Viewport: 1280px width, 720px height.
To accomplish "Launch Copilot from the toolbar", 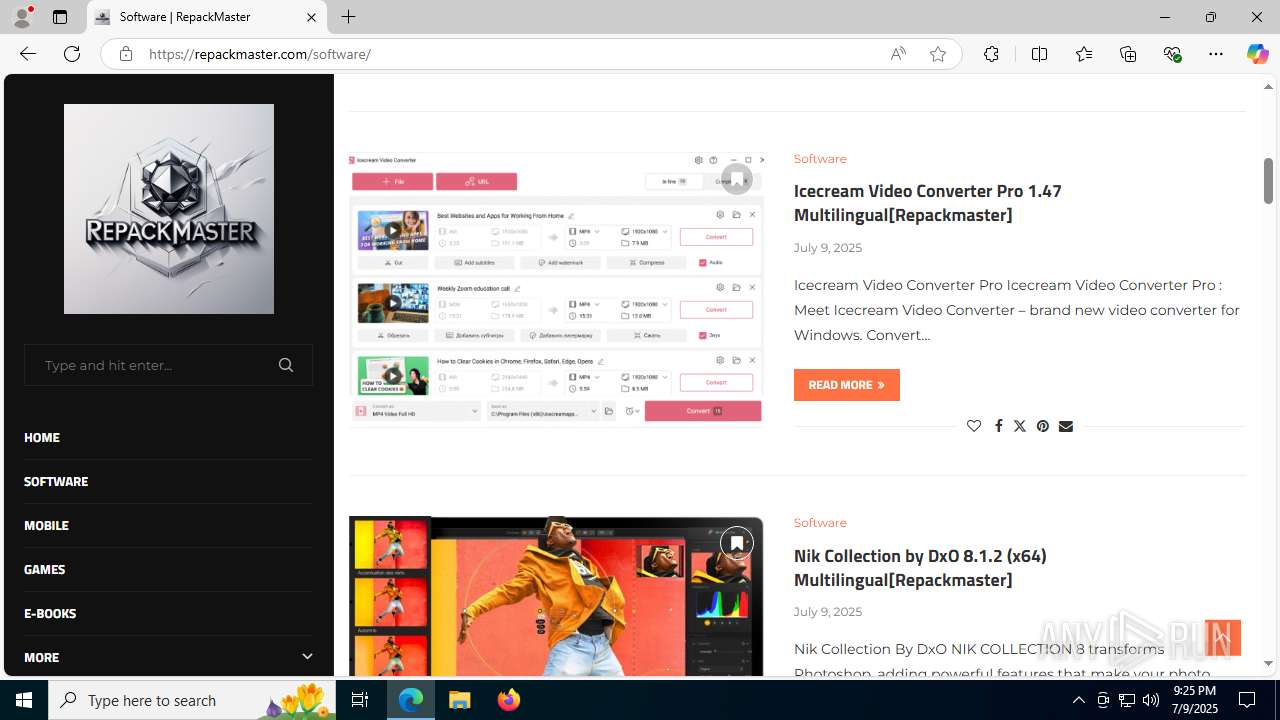I will click(1257, 54).
